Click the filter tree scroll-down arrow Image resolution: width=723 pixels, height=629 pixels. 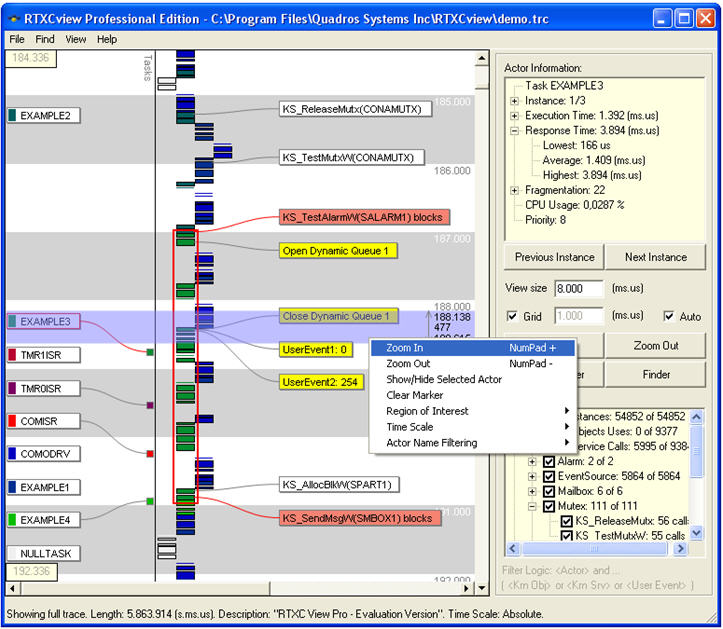(x=697, y=534)
